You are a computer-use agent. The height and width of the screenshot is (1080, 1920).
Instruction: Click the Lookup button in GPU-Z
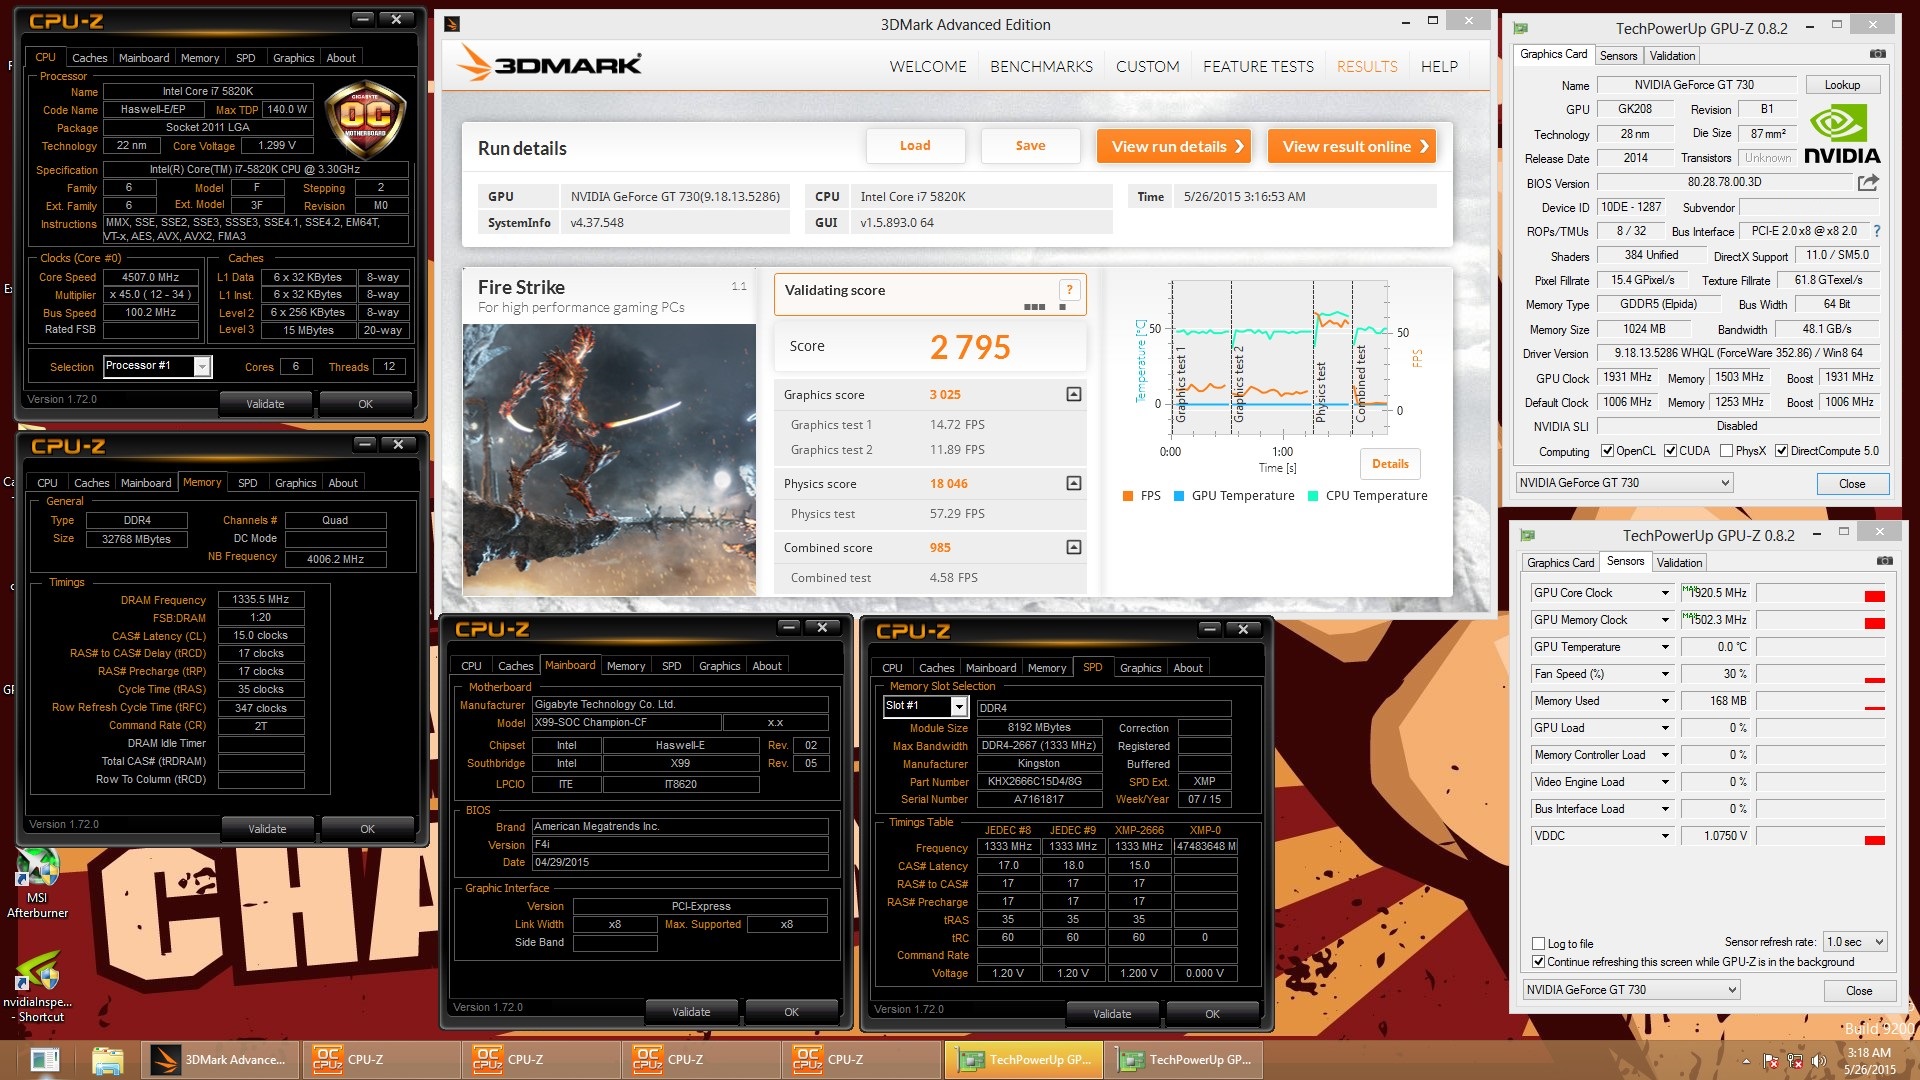pyautogui.click(x=1843, y=85)
